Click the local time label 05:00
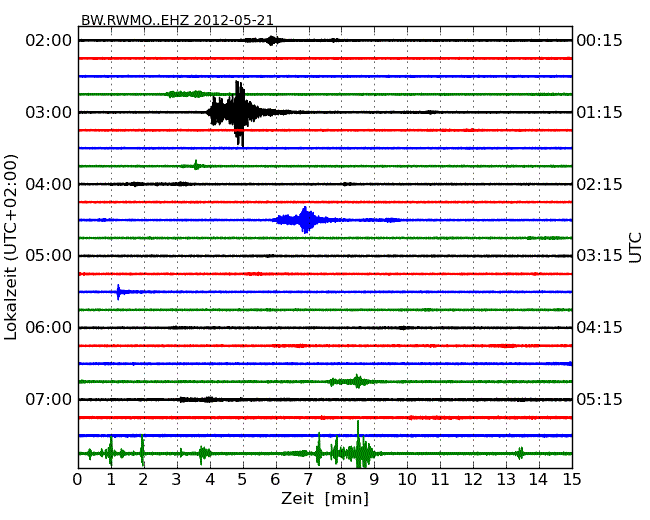 coord(49,256)
